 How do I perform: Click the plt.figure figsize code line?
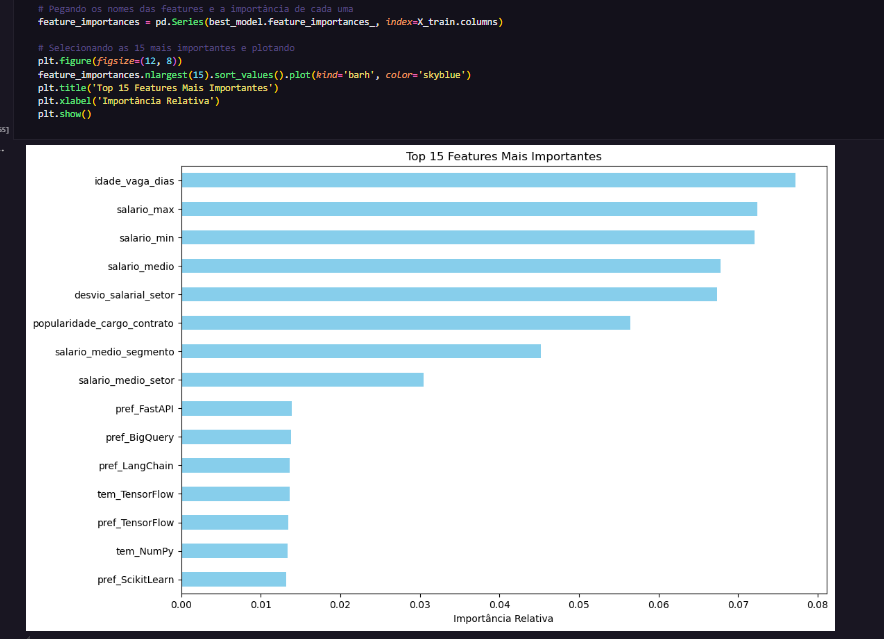tap(109, 62)
